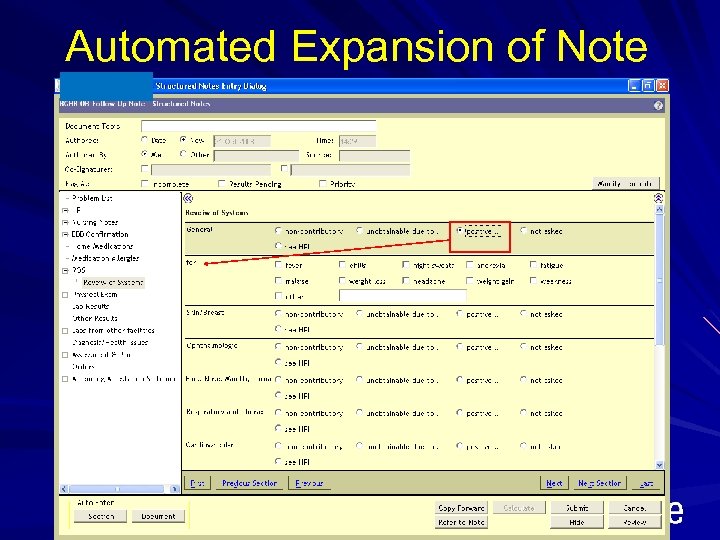The width and height of the screenshot is (720, 540).
Task: Expand the HPI tree node
Action: [x=65, y=210]
